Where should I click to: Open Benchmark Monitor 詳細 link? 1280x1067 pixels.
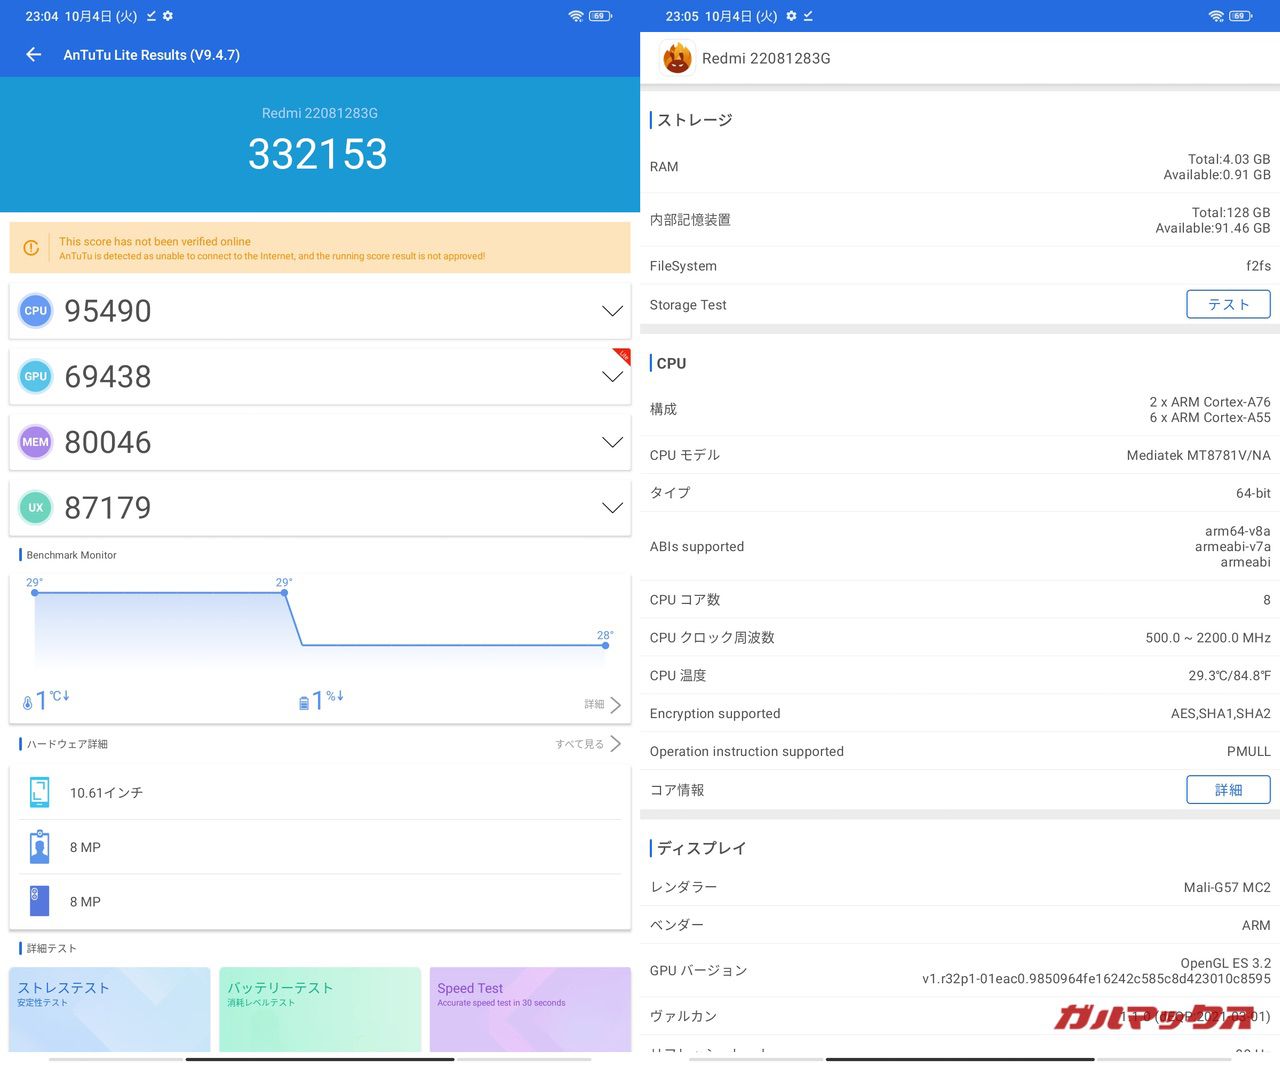pos(602,705)
